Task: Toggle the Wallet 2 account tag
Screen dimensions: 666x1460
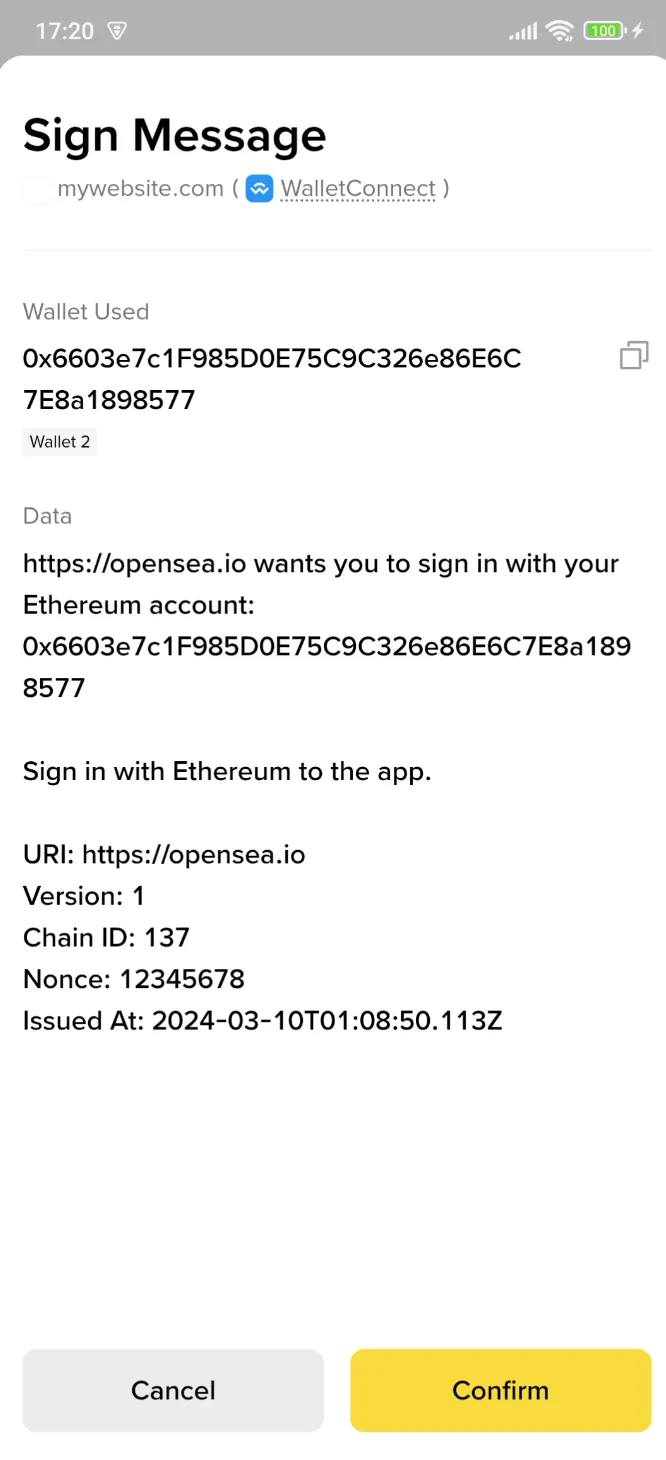Action: pyautogui.click(x=59, y=441)
